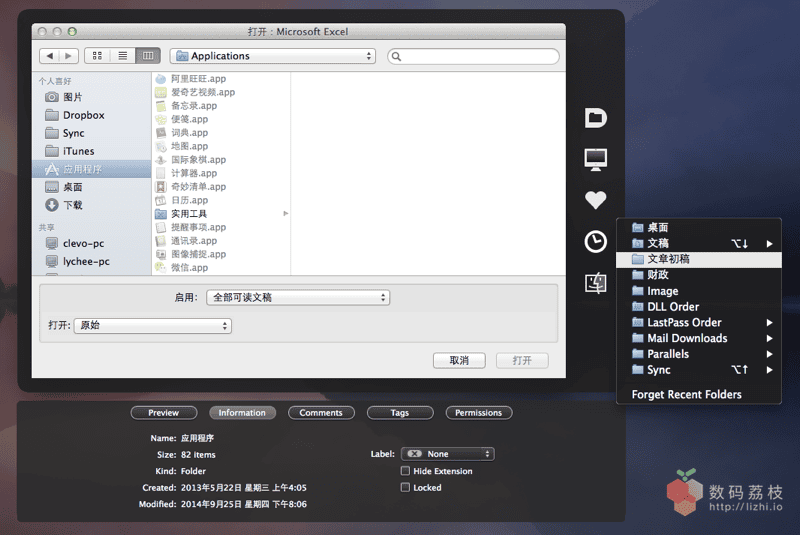Toggle the Locked checkbox
The image size is (800, 535).
pyautogui.click(x=405, y=488)
